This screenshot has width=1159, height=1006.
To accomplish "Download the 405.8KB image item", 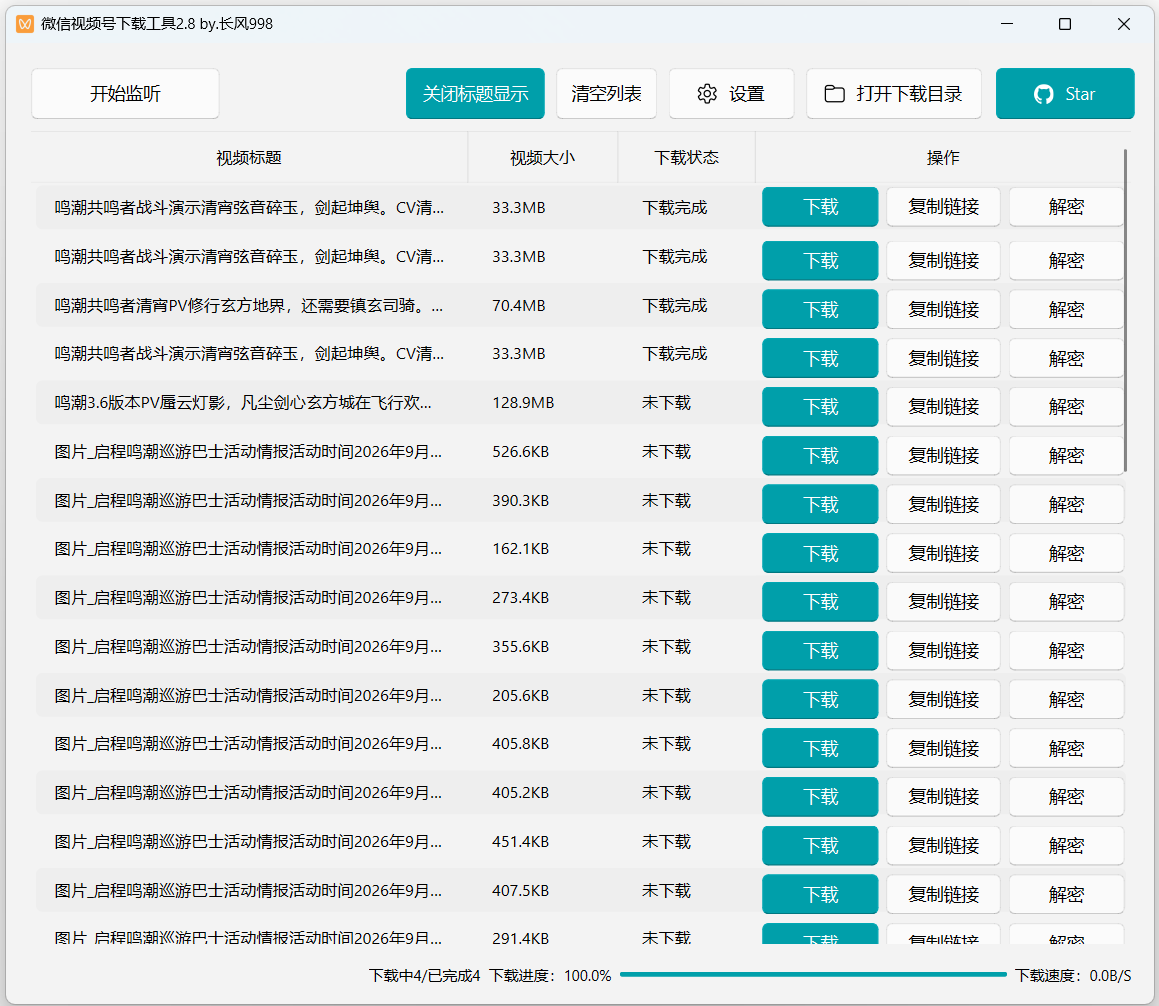I will [820, 748].
